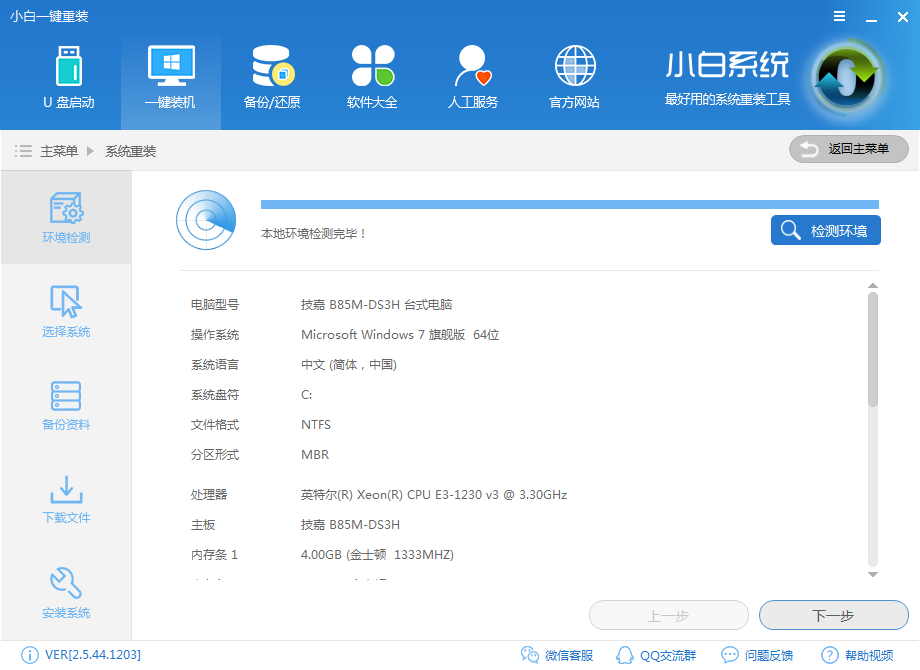Open 微信客服 link

click(x=557, y=655)
